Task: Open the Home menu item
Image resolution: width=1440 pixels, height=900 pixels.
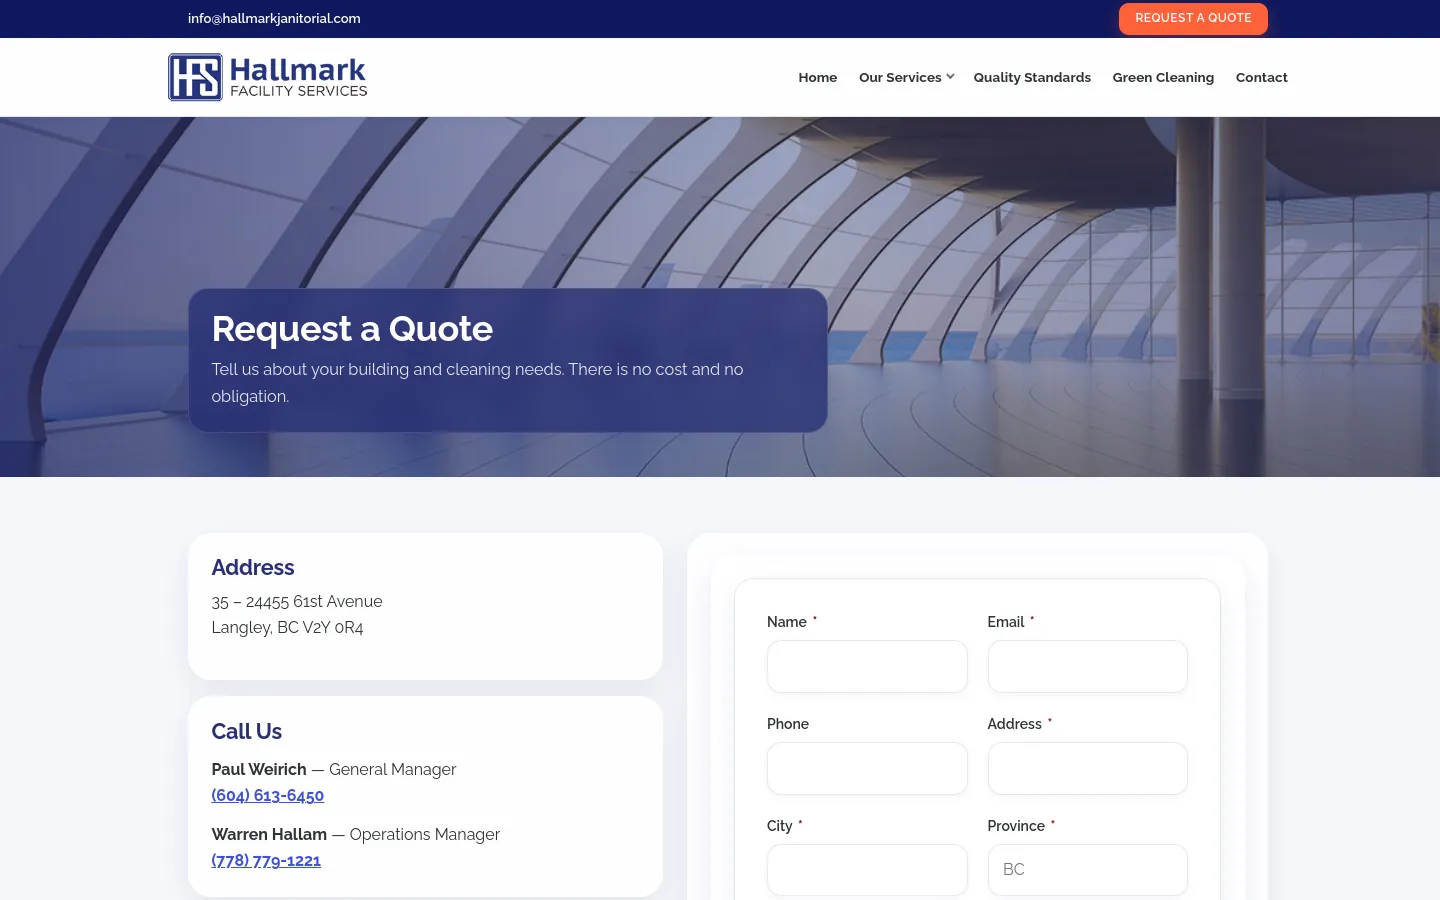Action: coord(817,77)
